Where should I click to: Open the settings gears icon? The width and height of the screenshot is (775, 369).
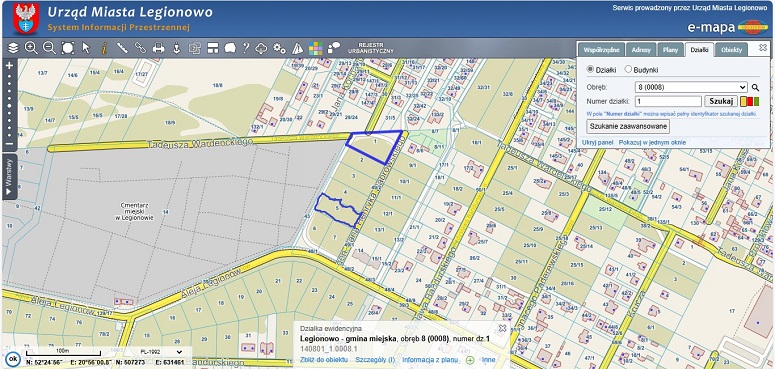pyautogui.click(x=280, y=48)
